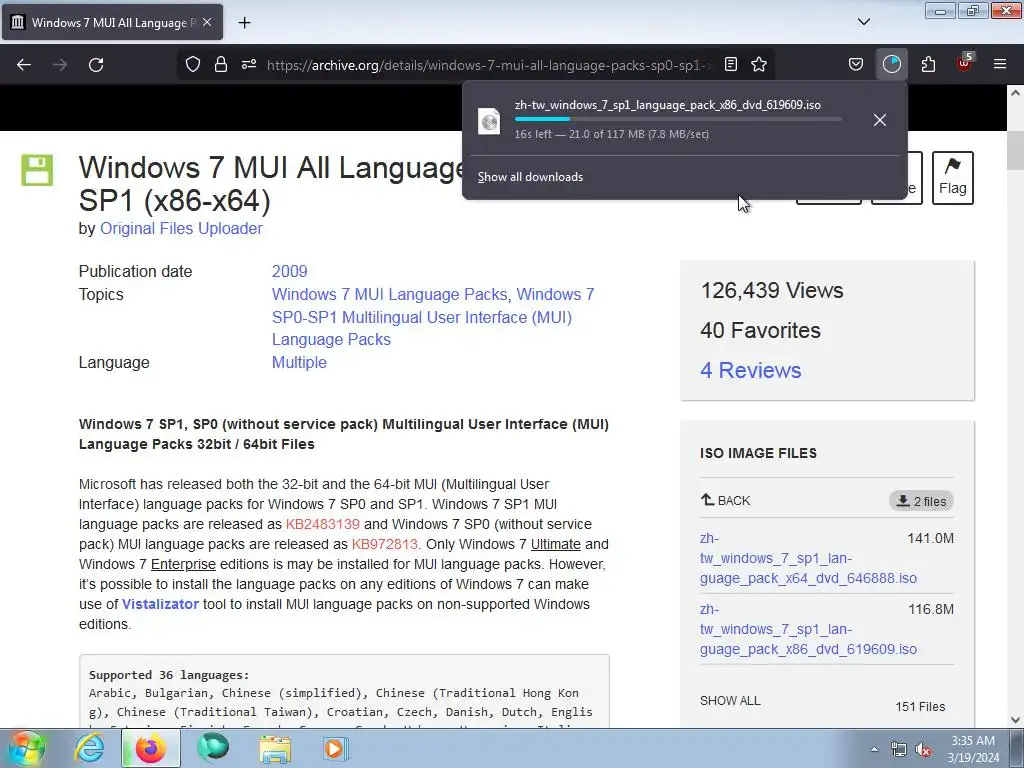Screen dimensions: 1024x768
Task: Open the tracking protection shield icon
Action: click(x=193, y=64)
